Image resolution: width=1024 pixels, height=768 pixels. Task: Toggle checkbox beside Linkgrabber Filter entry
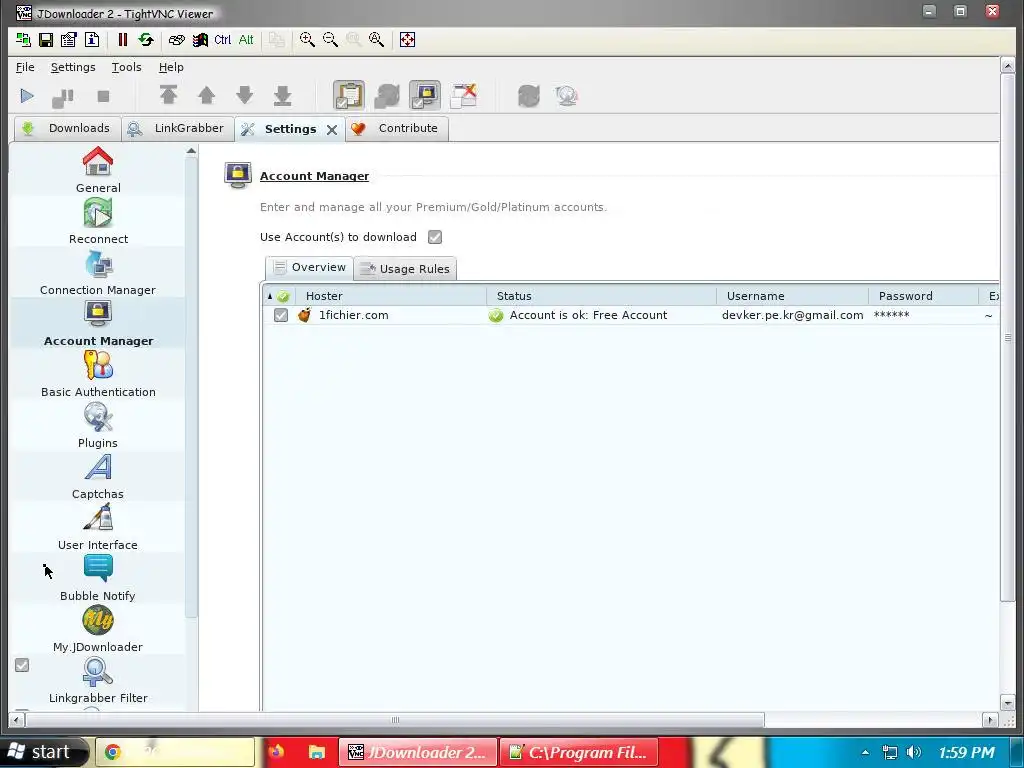22,665
